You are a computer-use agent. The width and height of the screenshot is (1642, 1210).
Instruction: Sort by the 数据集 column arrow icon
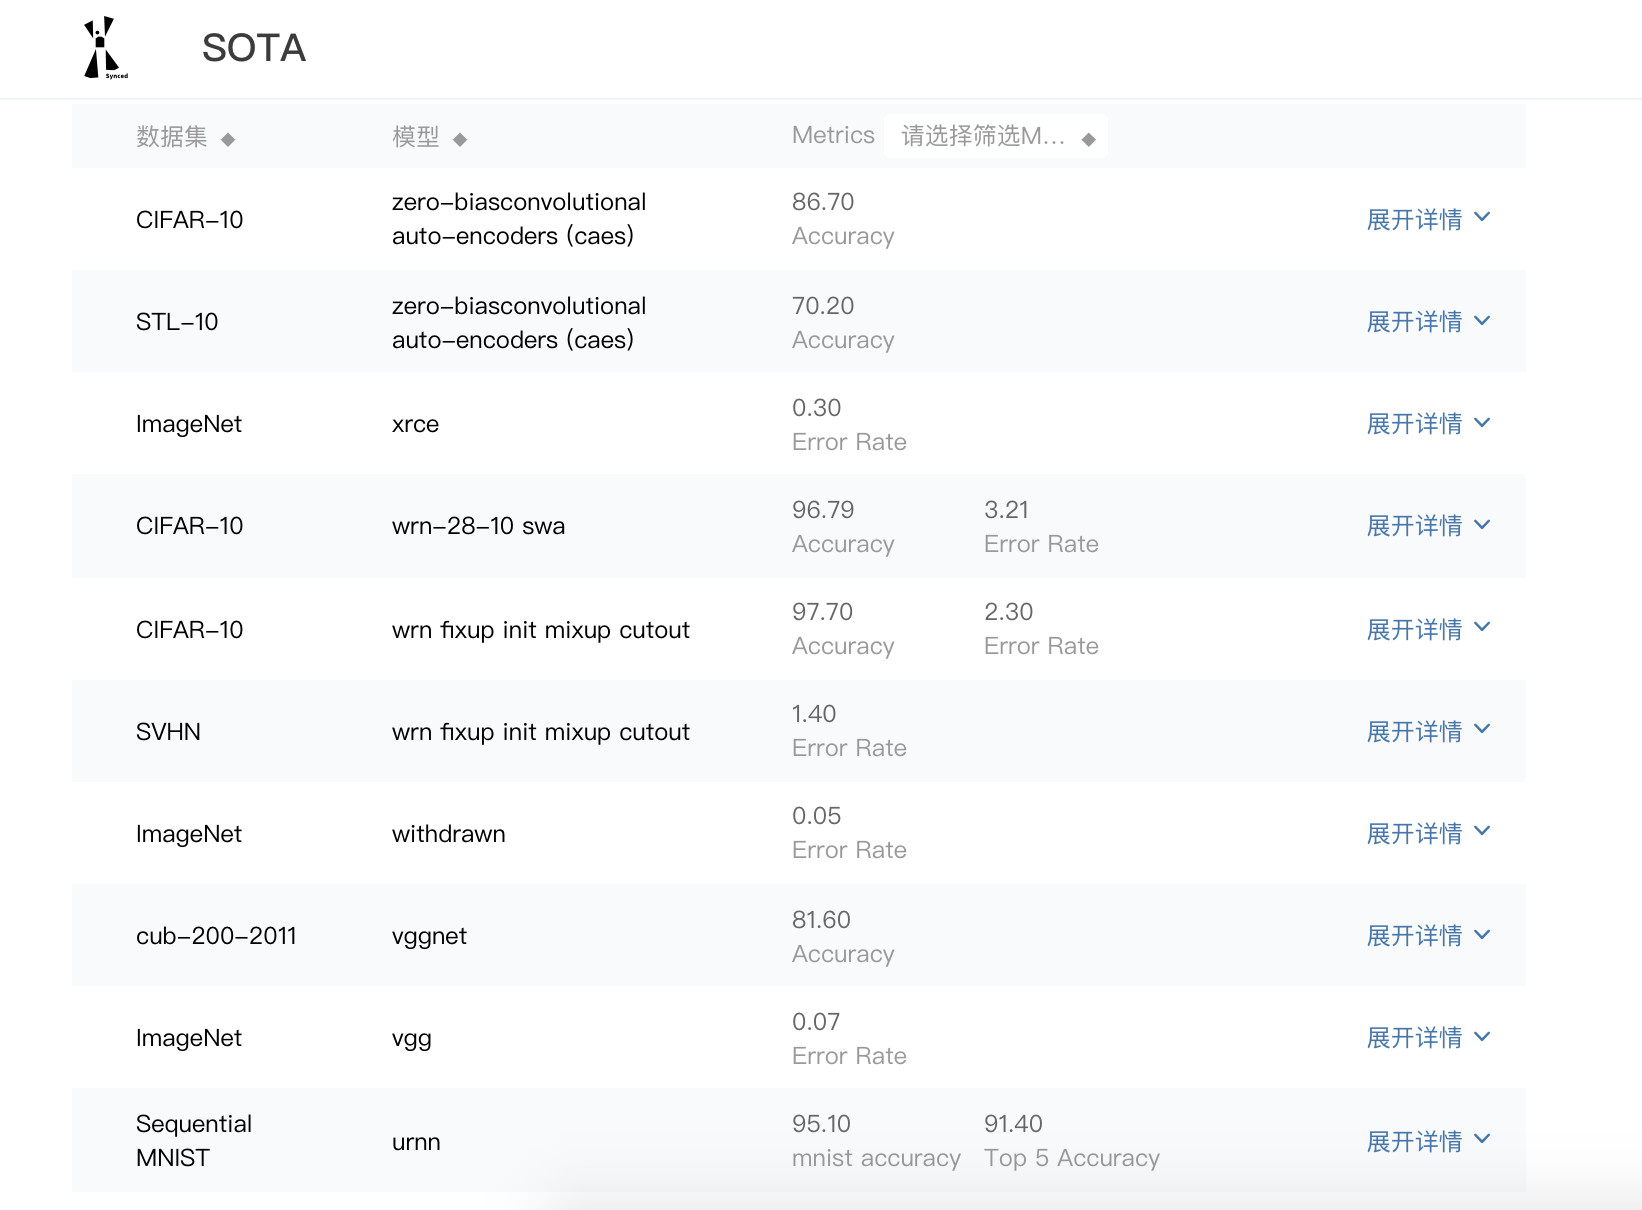(x=228, y=140)
